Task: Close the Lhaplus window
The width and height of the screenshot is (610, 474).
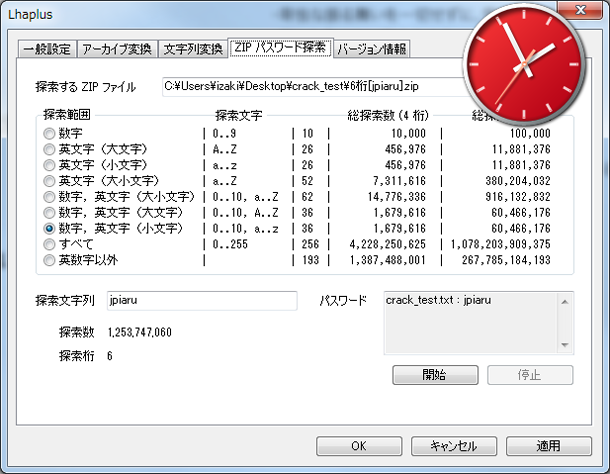Action: tap(580, 10)
